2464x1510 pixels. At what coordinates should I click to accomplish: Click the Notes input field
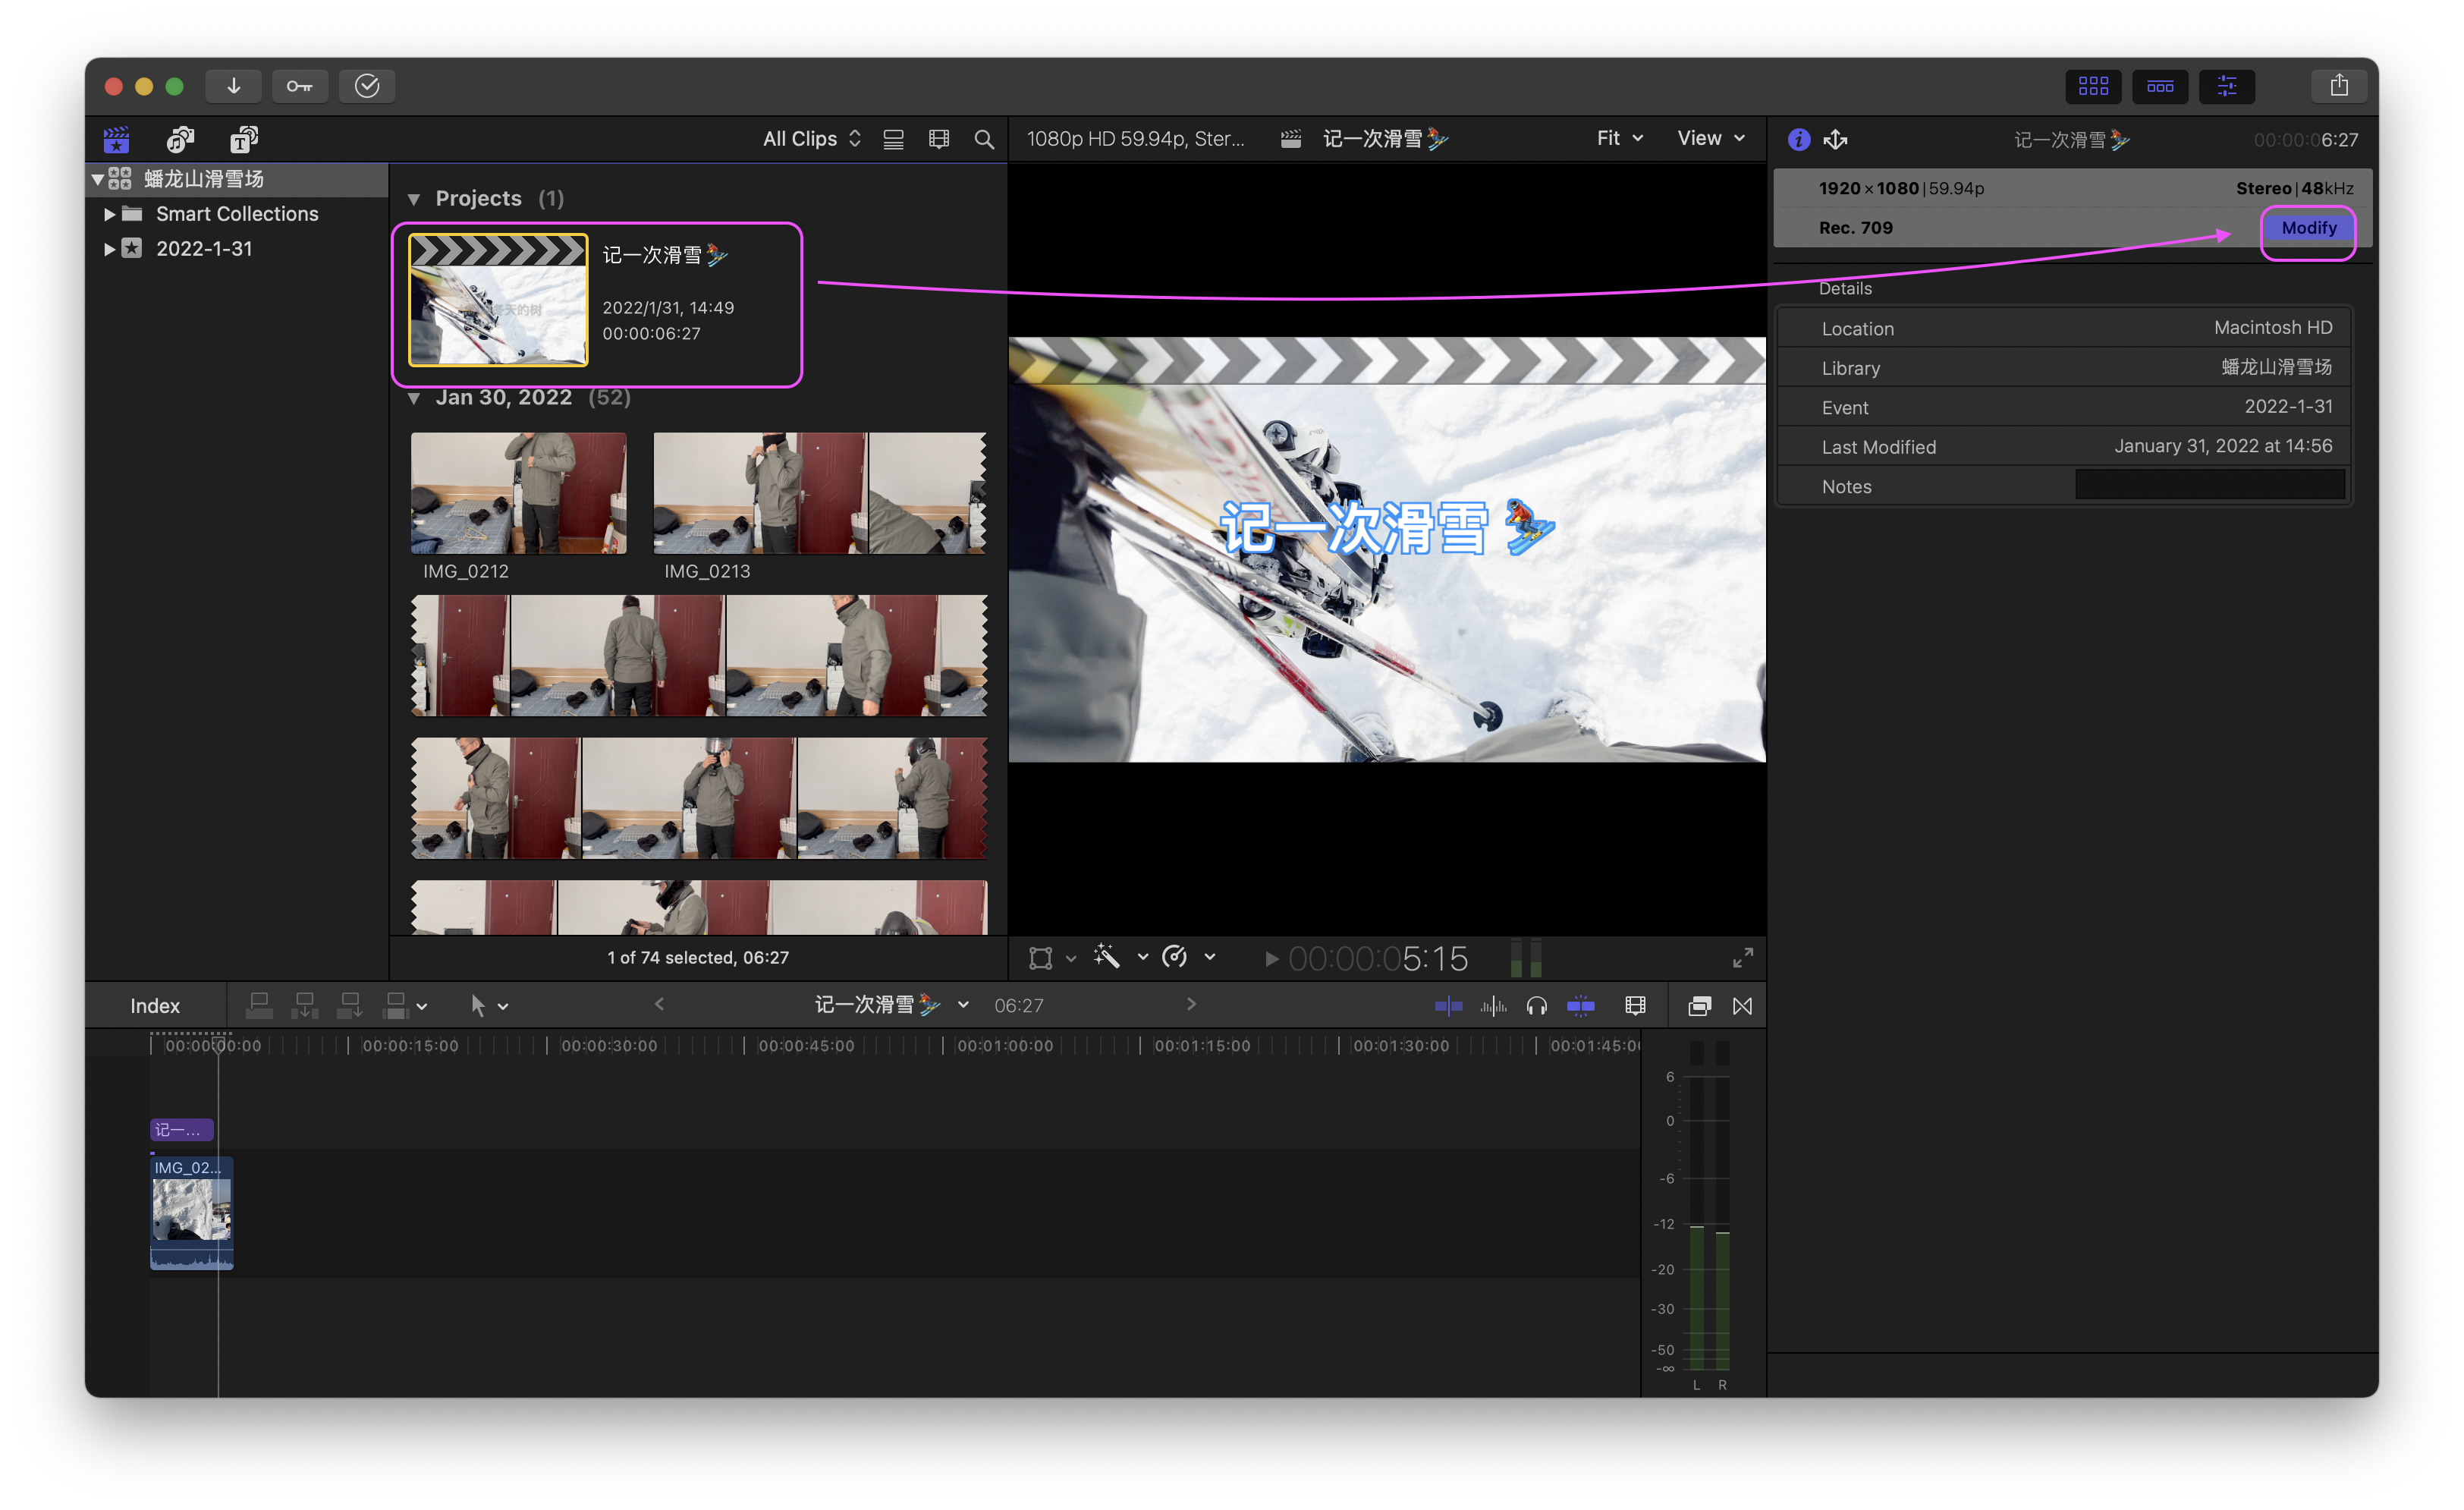(x=2209, y=486)
